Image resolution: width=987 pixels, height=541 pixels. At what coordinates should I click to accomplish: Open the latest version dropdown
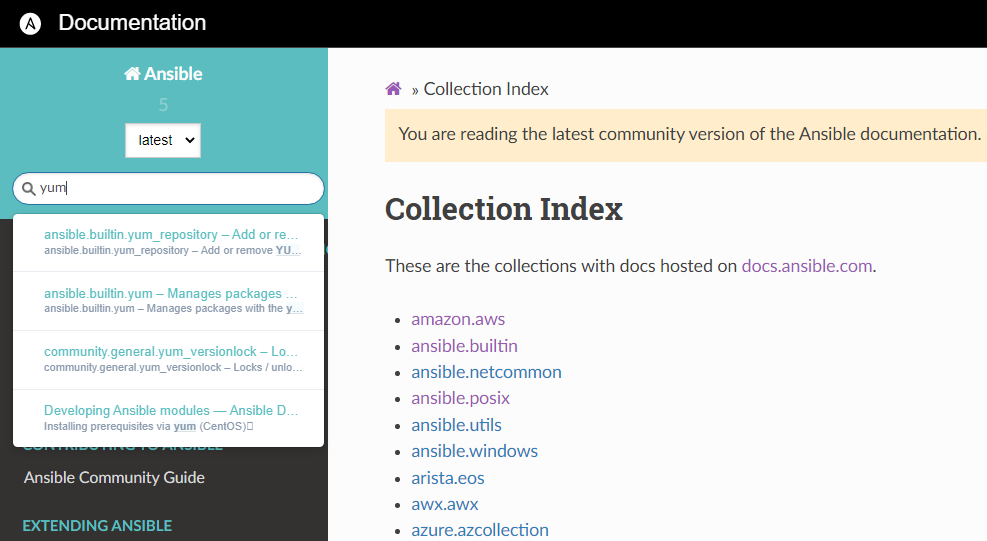[x=163, y=140]
